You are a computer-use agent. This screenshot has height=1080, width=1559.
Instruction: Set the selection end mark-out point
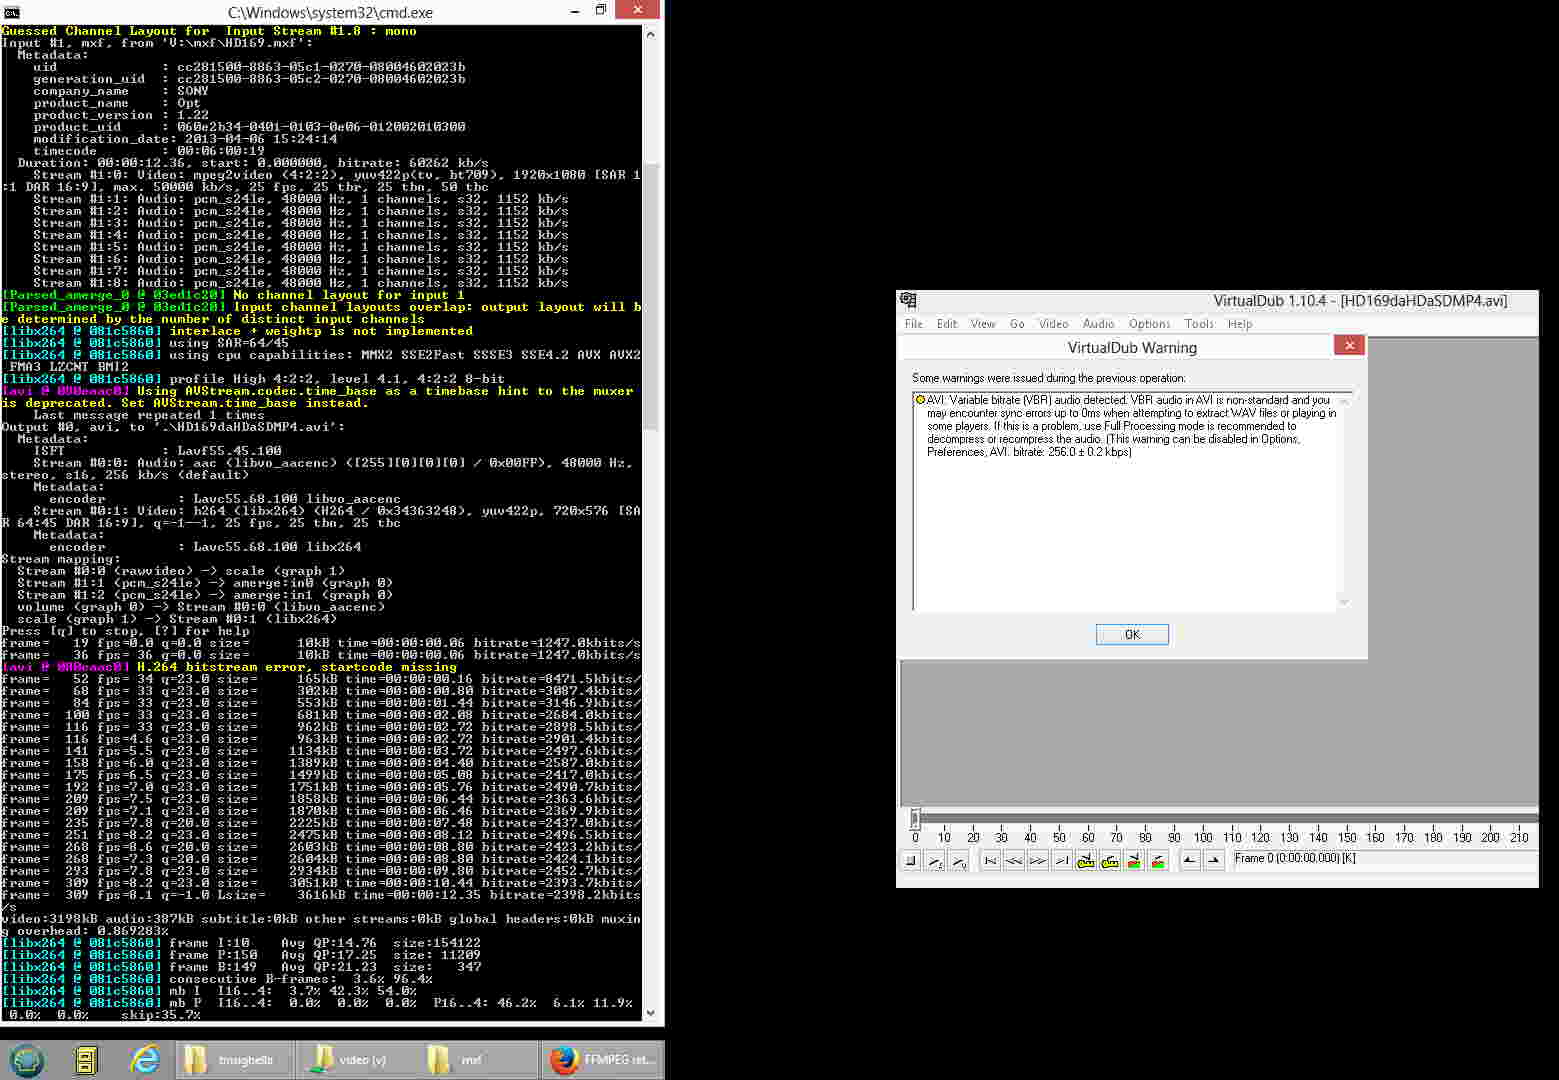click(x=1214, y=861)
